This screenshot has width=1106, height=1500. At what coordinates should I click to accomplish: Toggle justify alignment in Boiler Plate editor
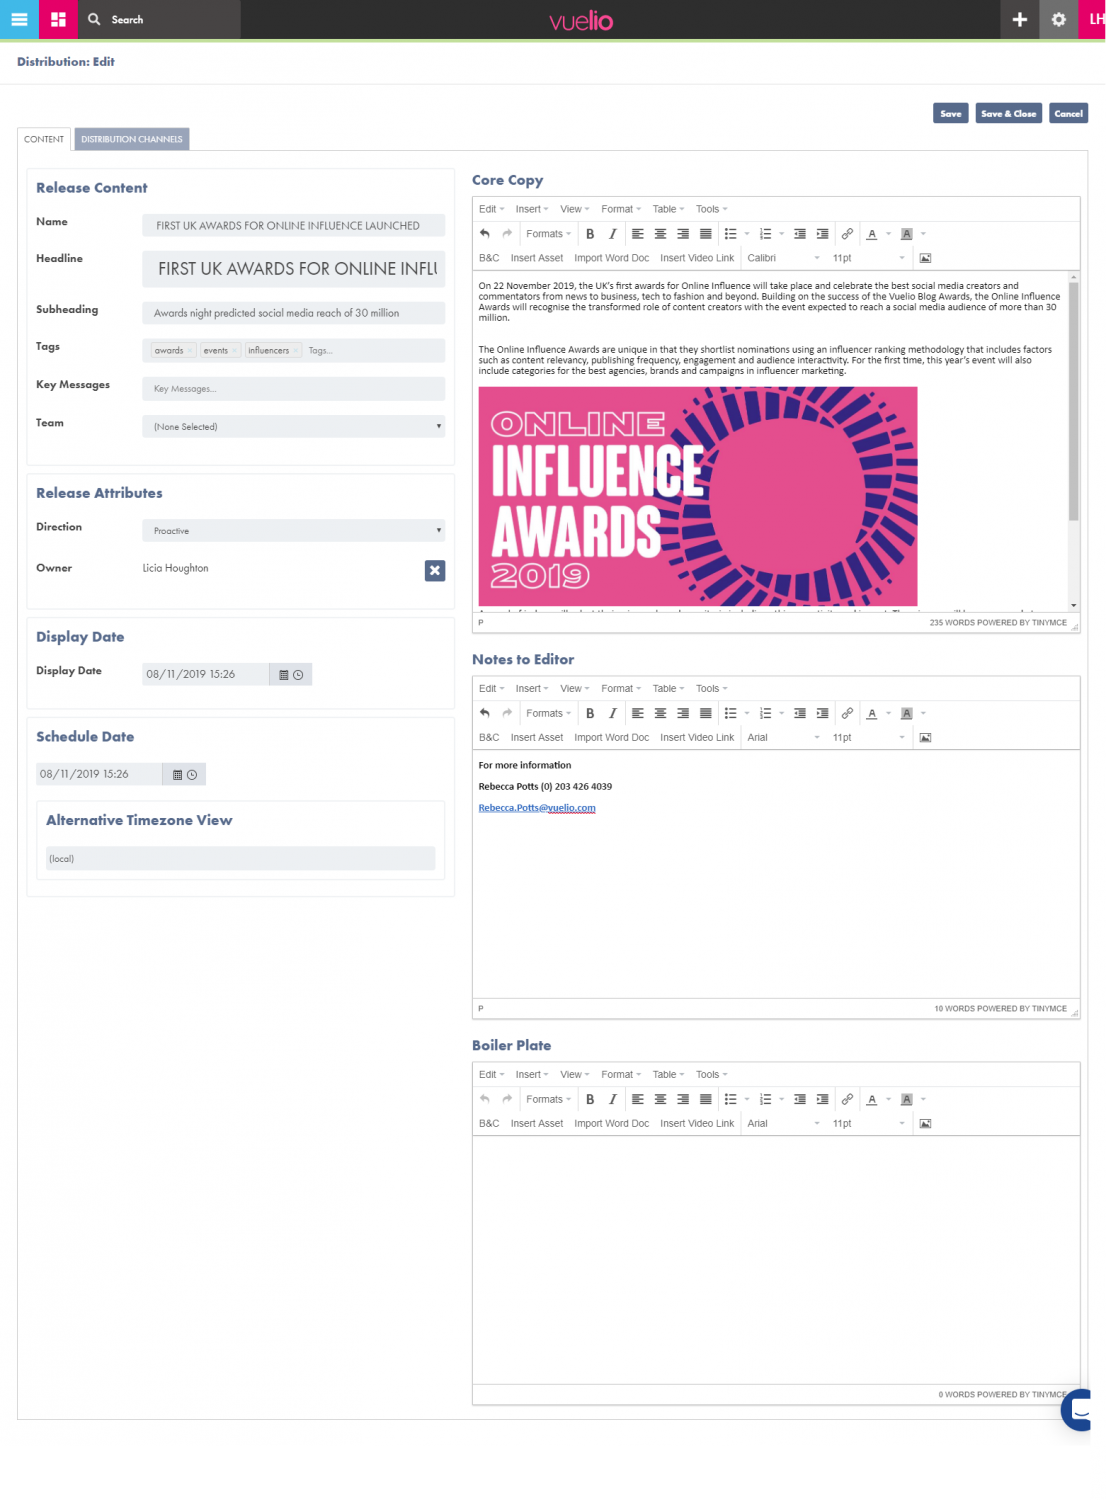[x=705, y=1099]
